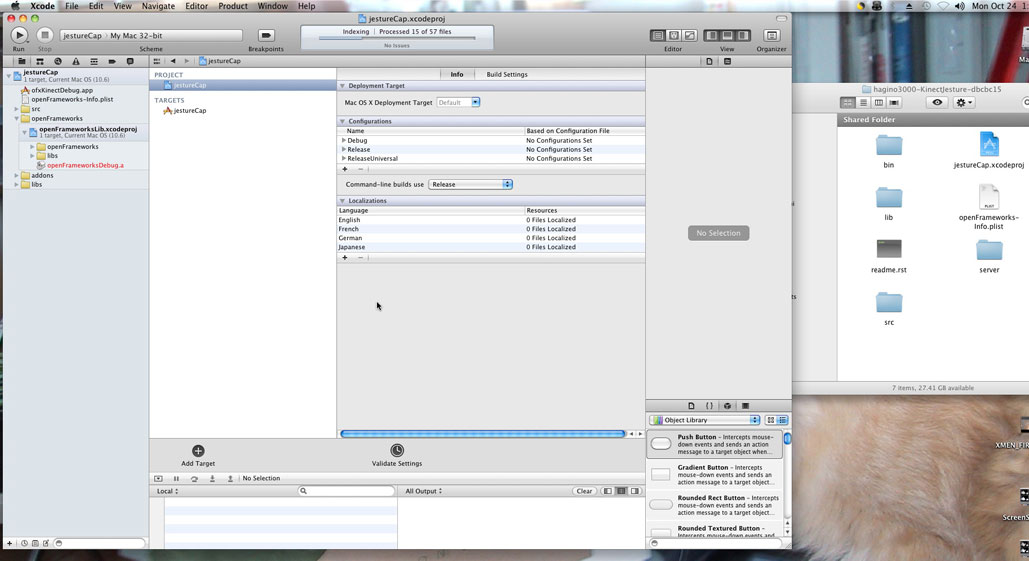Show the Media library
The height and width of the screenshot is (561, 1029).
tap(745, 406)
